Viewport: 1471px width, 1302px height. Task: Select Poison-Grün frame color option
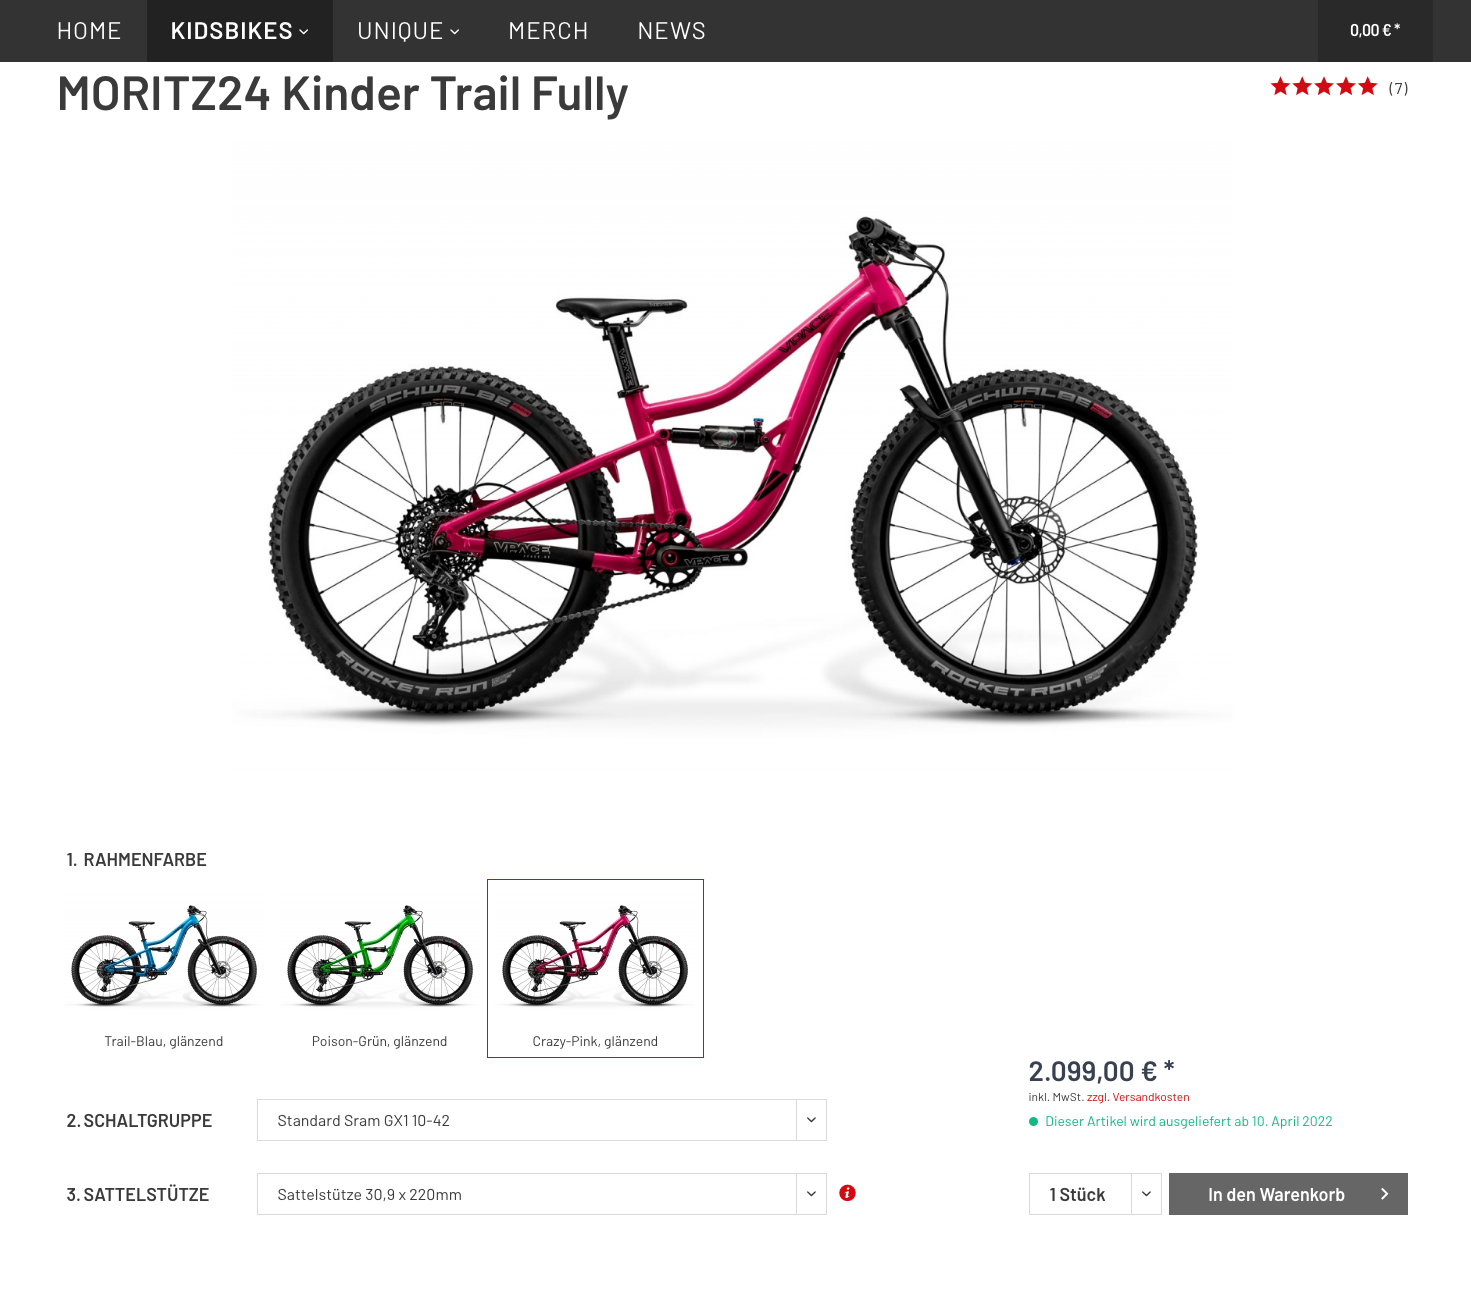tap(379, 968)
